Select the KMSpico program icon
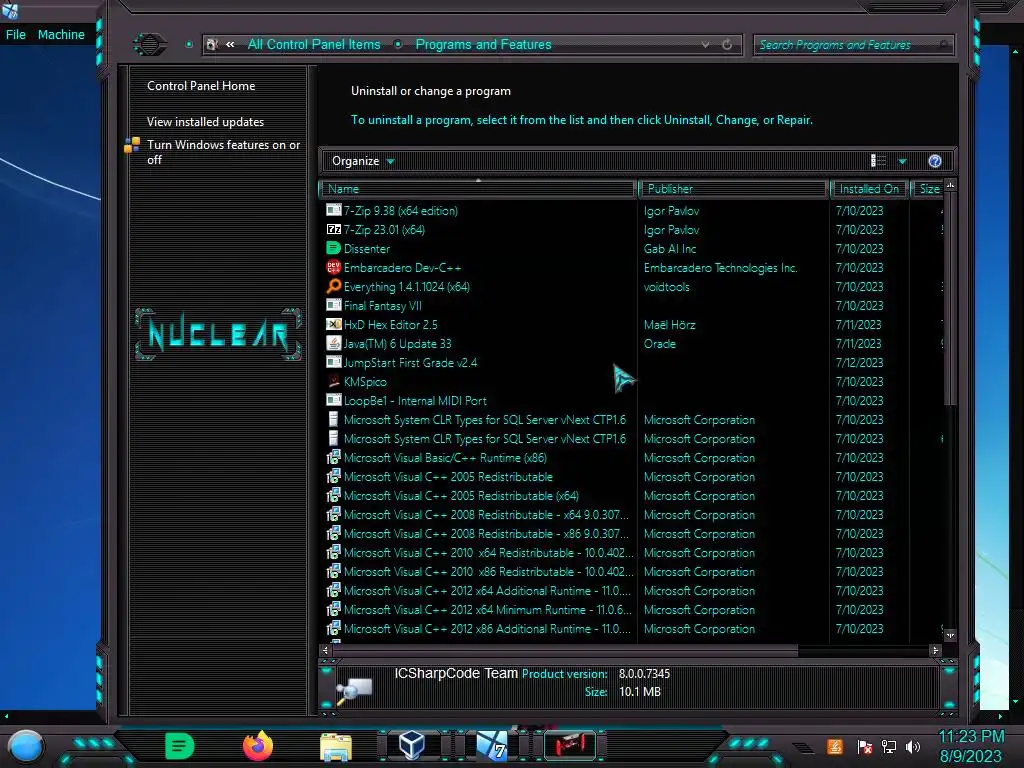The height and width of the screenshot is (768, 1024). 334,381
